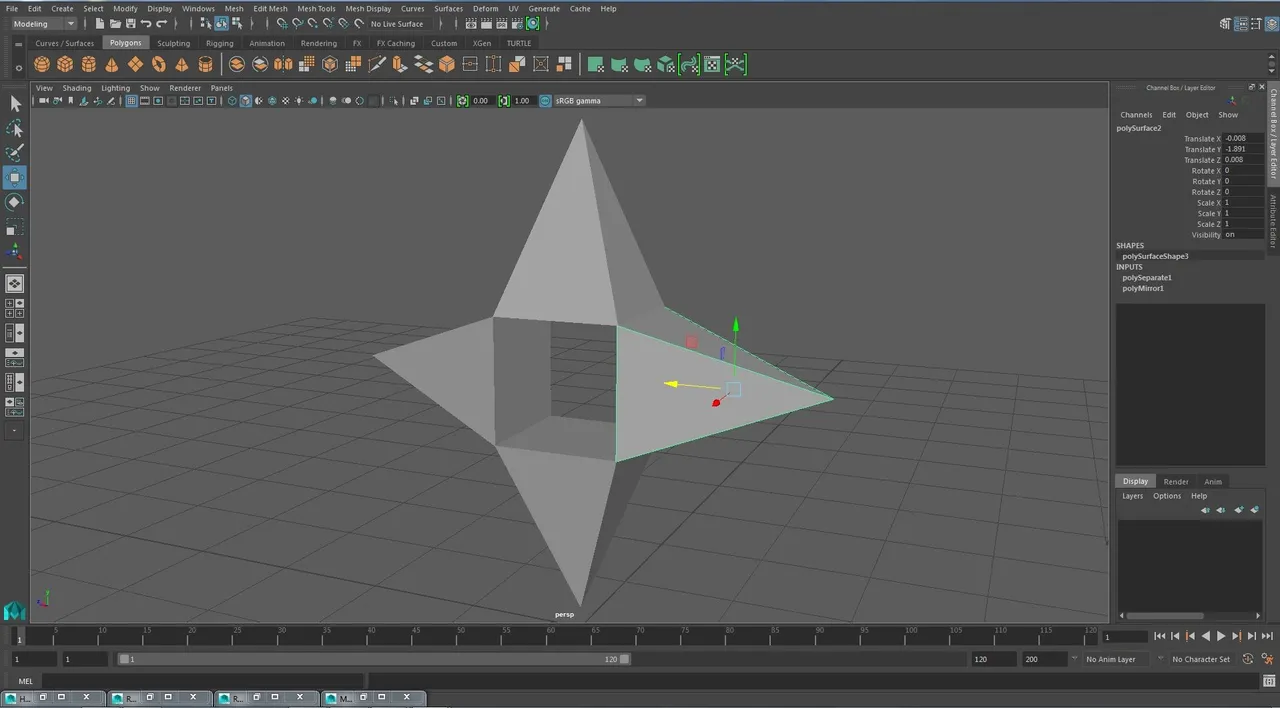Click the playback end 120 field

click(993, 659)
